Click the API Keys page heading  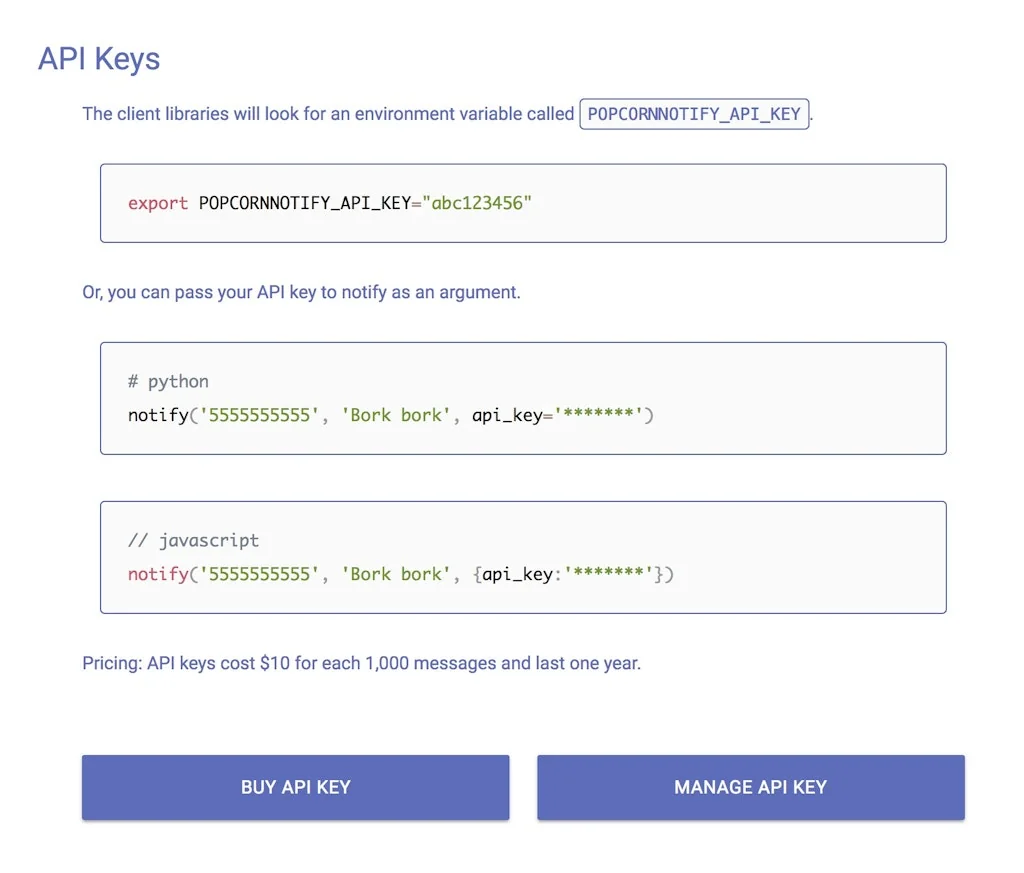coord(99,59)
